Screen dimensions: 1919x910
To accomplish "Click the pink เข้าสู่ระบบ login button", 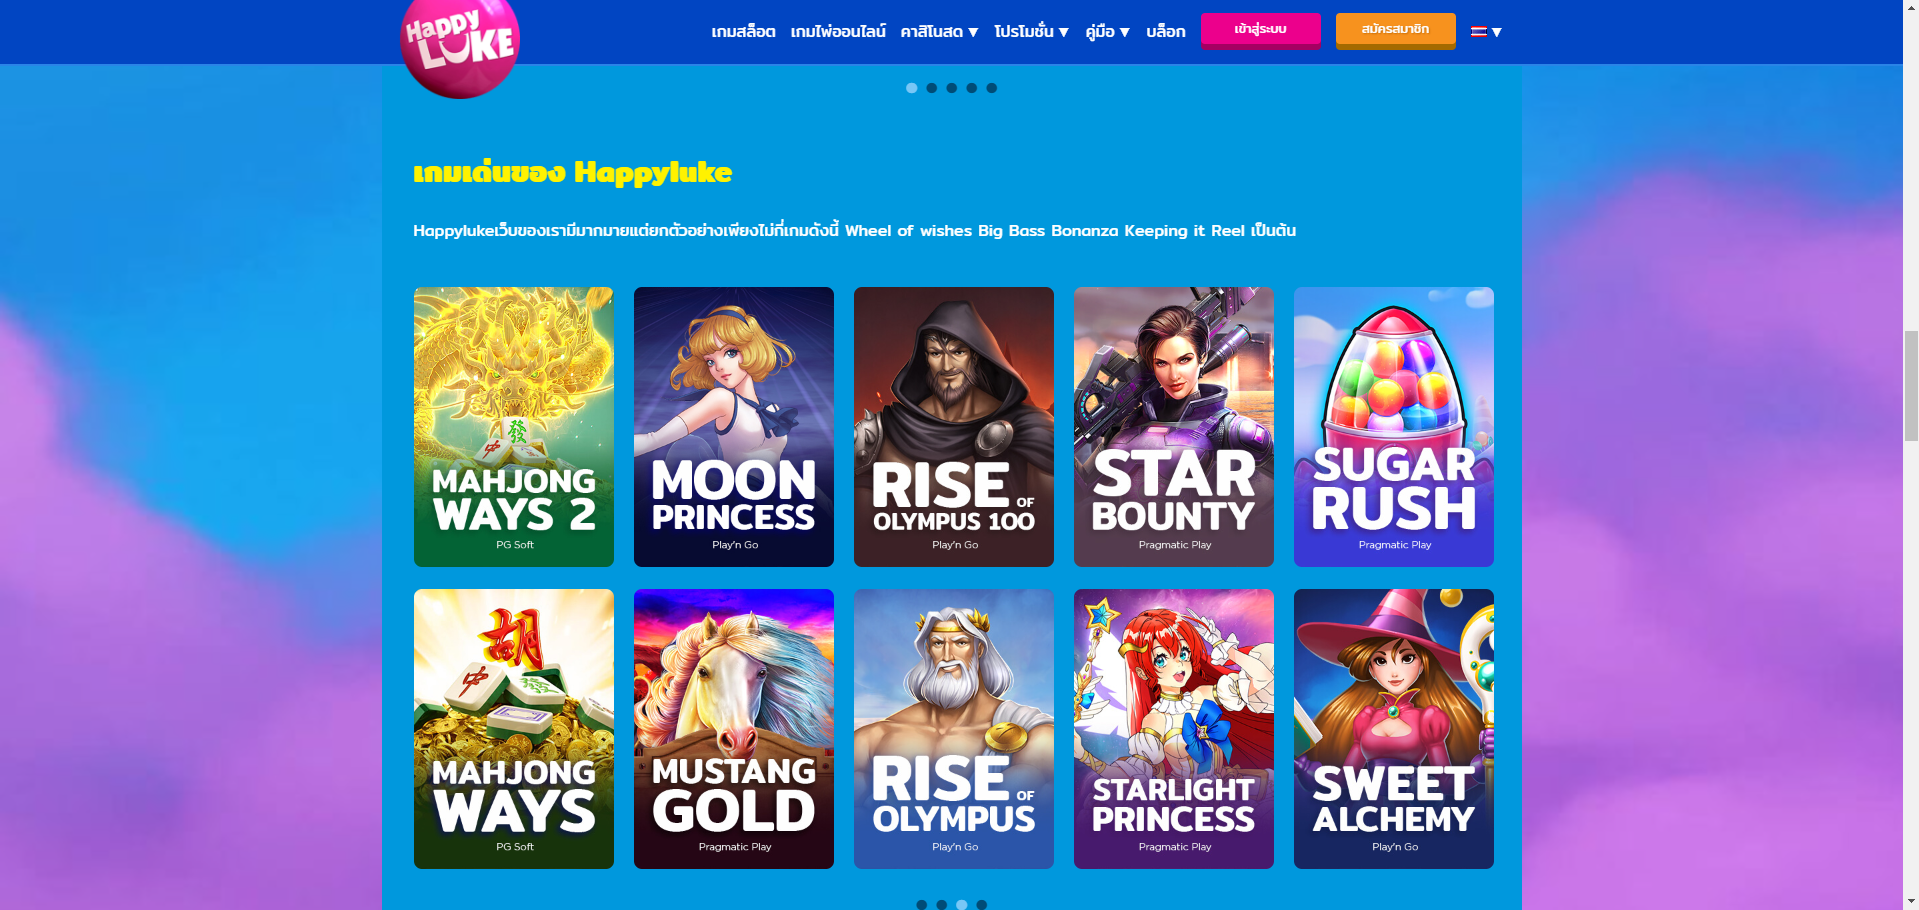I will pos(1261,30).
